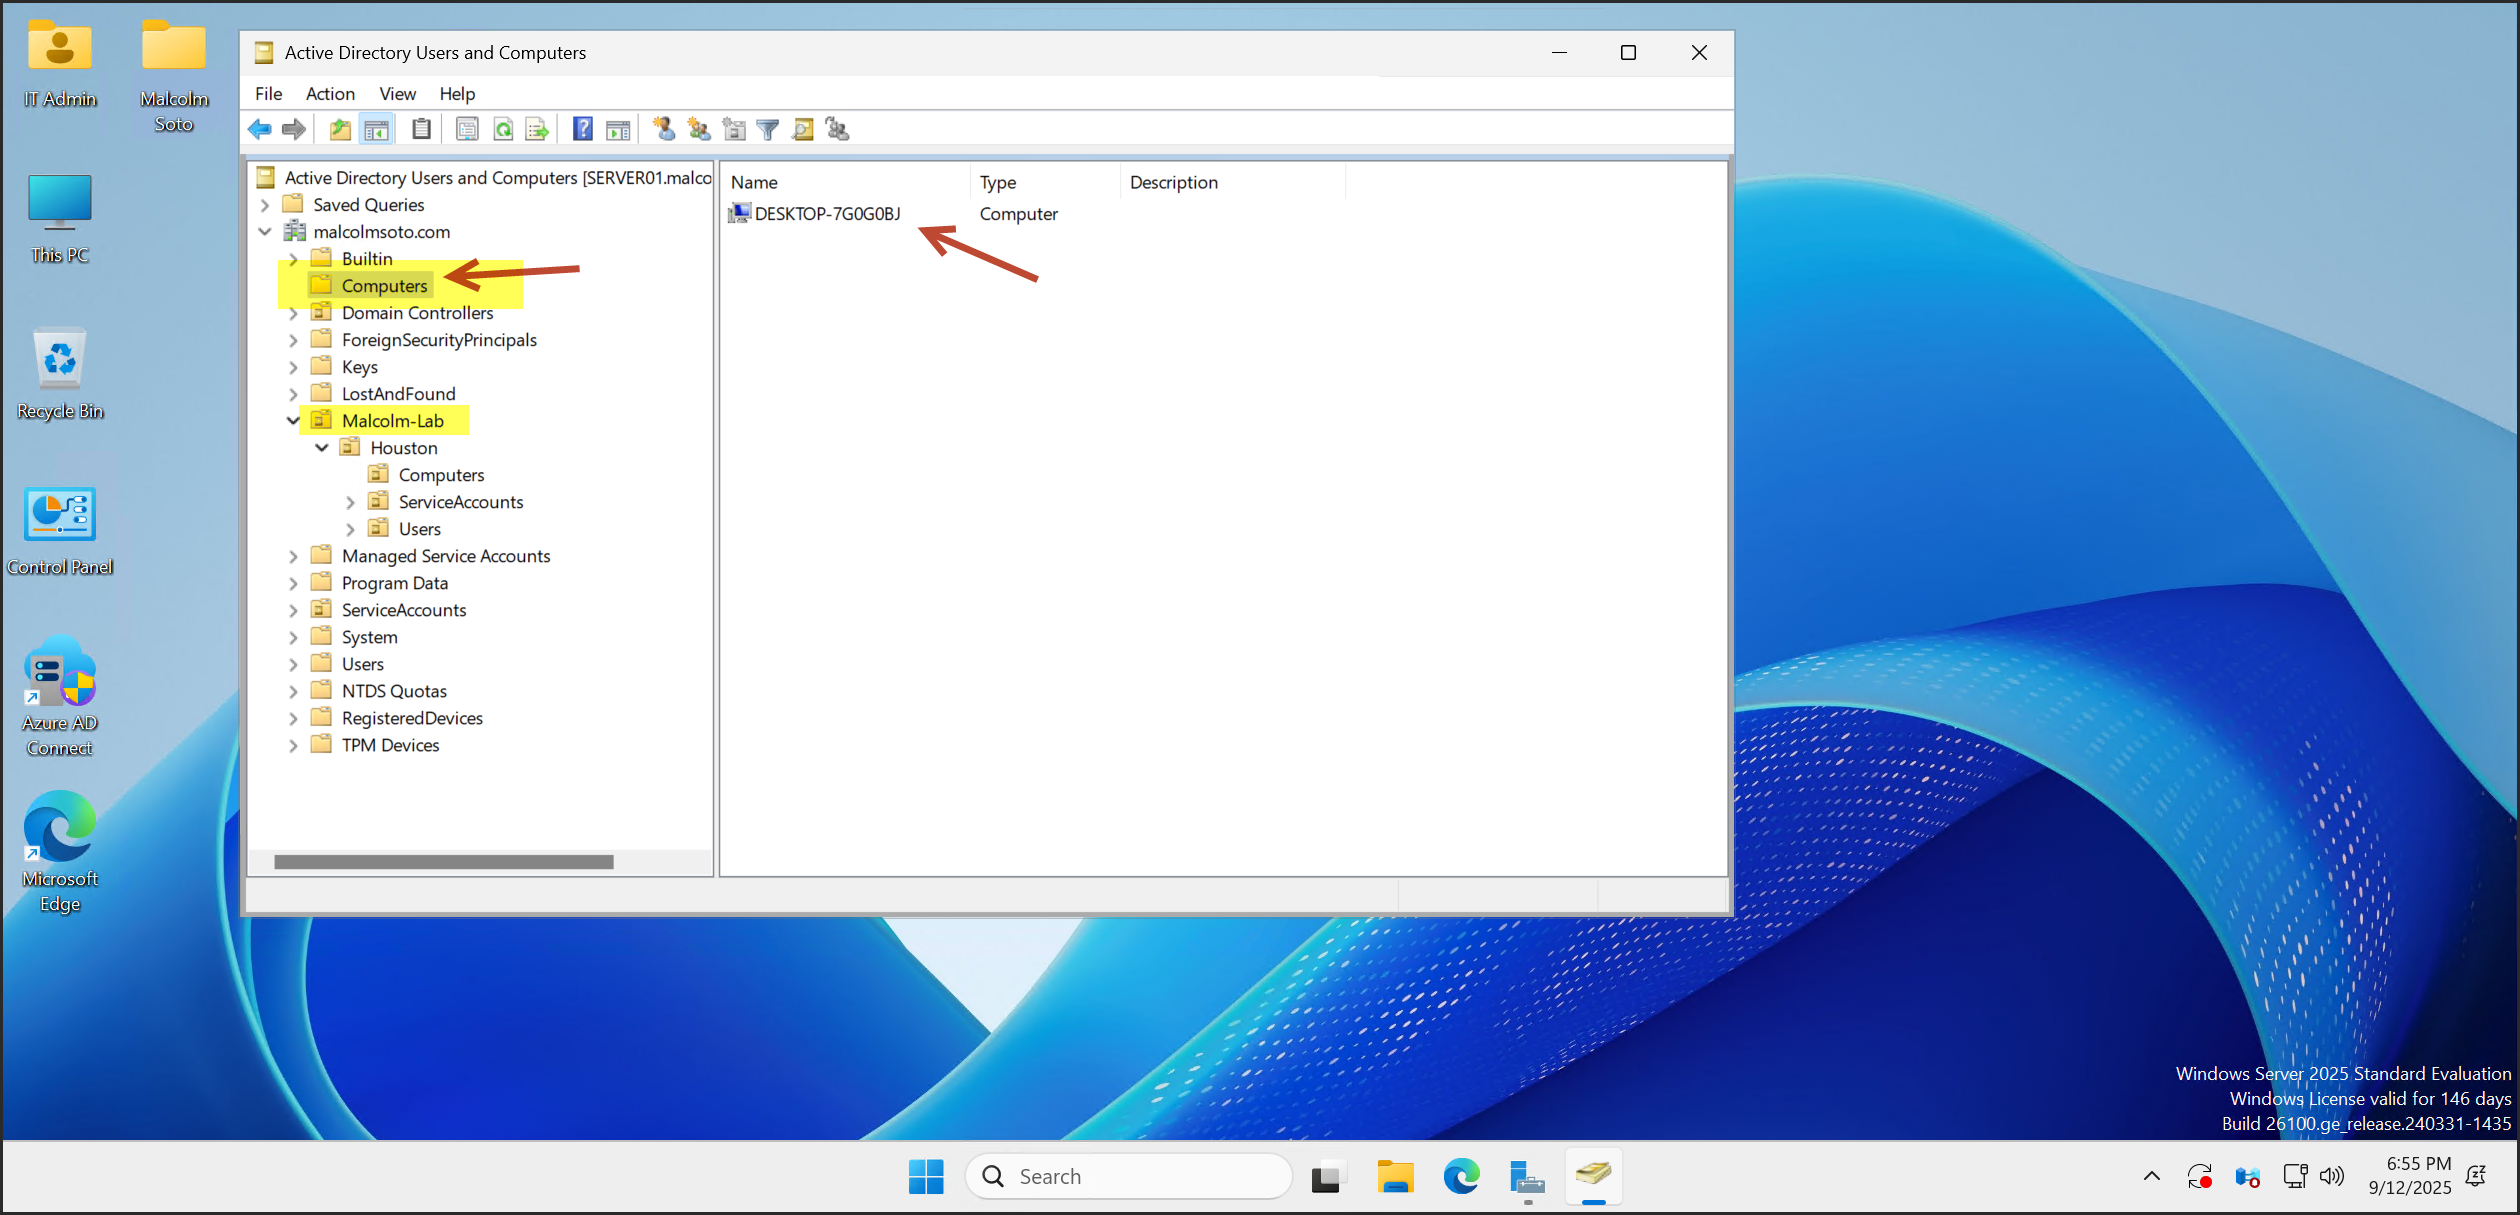Screen dimensions: 2520x1215
Task: Open the Action menu
Action: [x=330, y=94]
